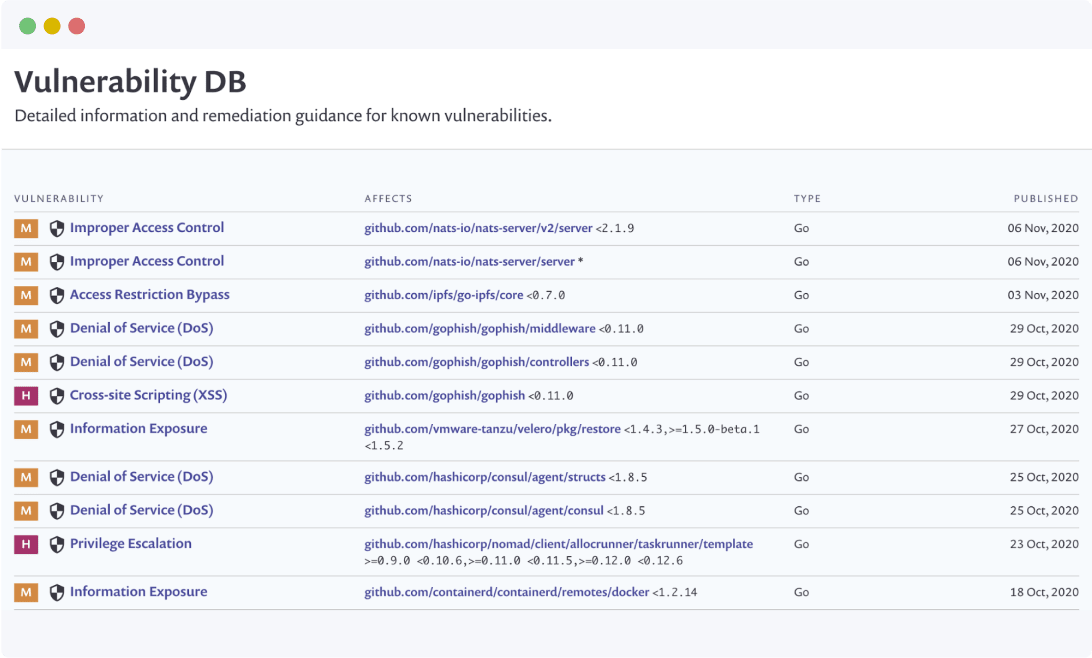
Task: Open Improper Access Control for nats-server/v2/server
Action: pyautogui.click(x=147, y=228)
